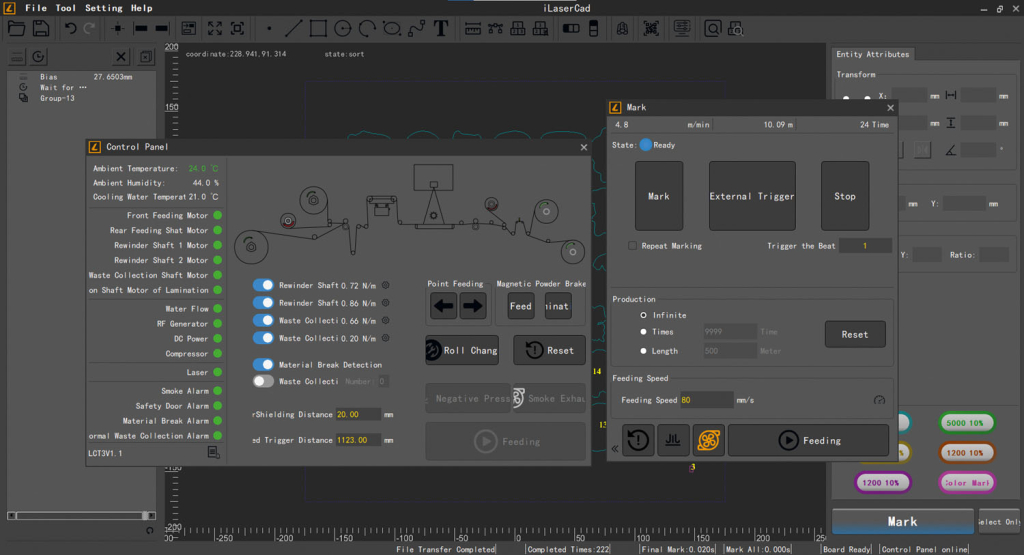Start Feeding in the Mark dialog
1024x555 pixels.
808,441
